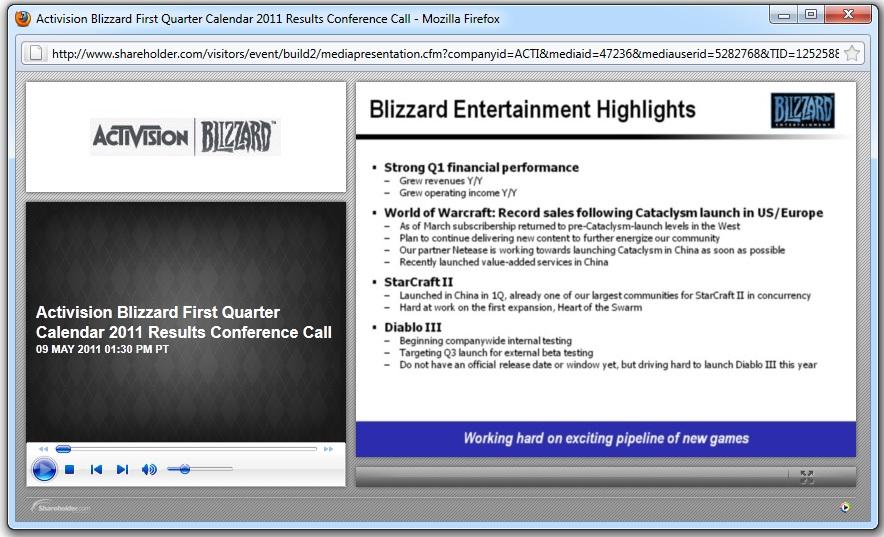Click 'Plan to continue delivering new content' line

[559, 238]
